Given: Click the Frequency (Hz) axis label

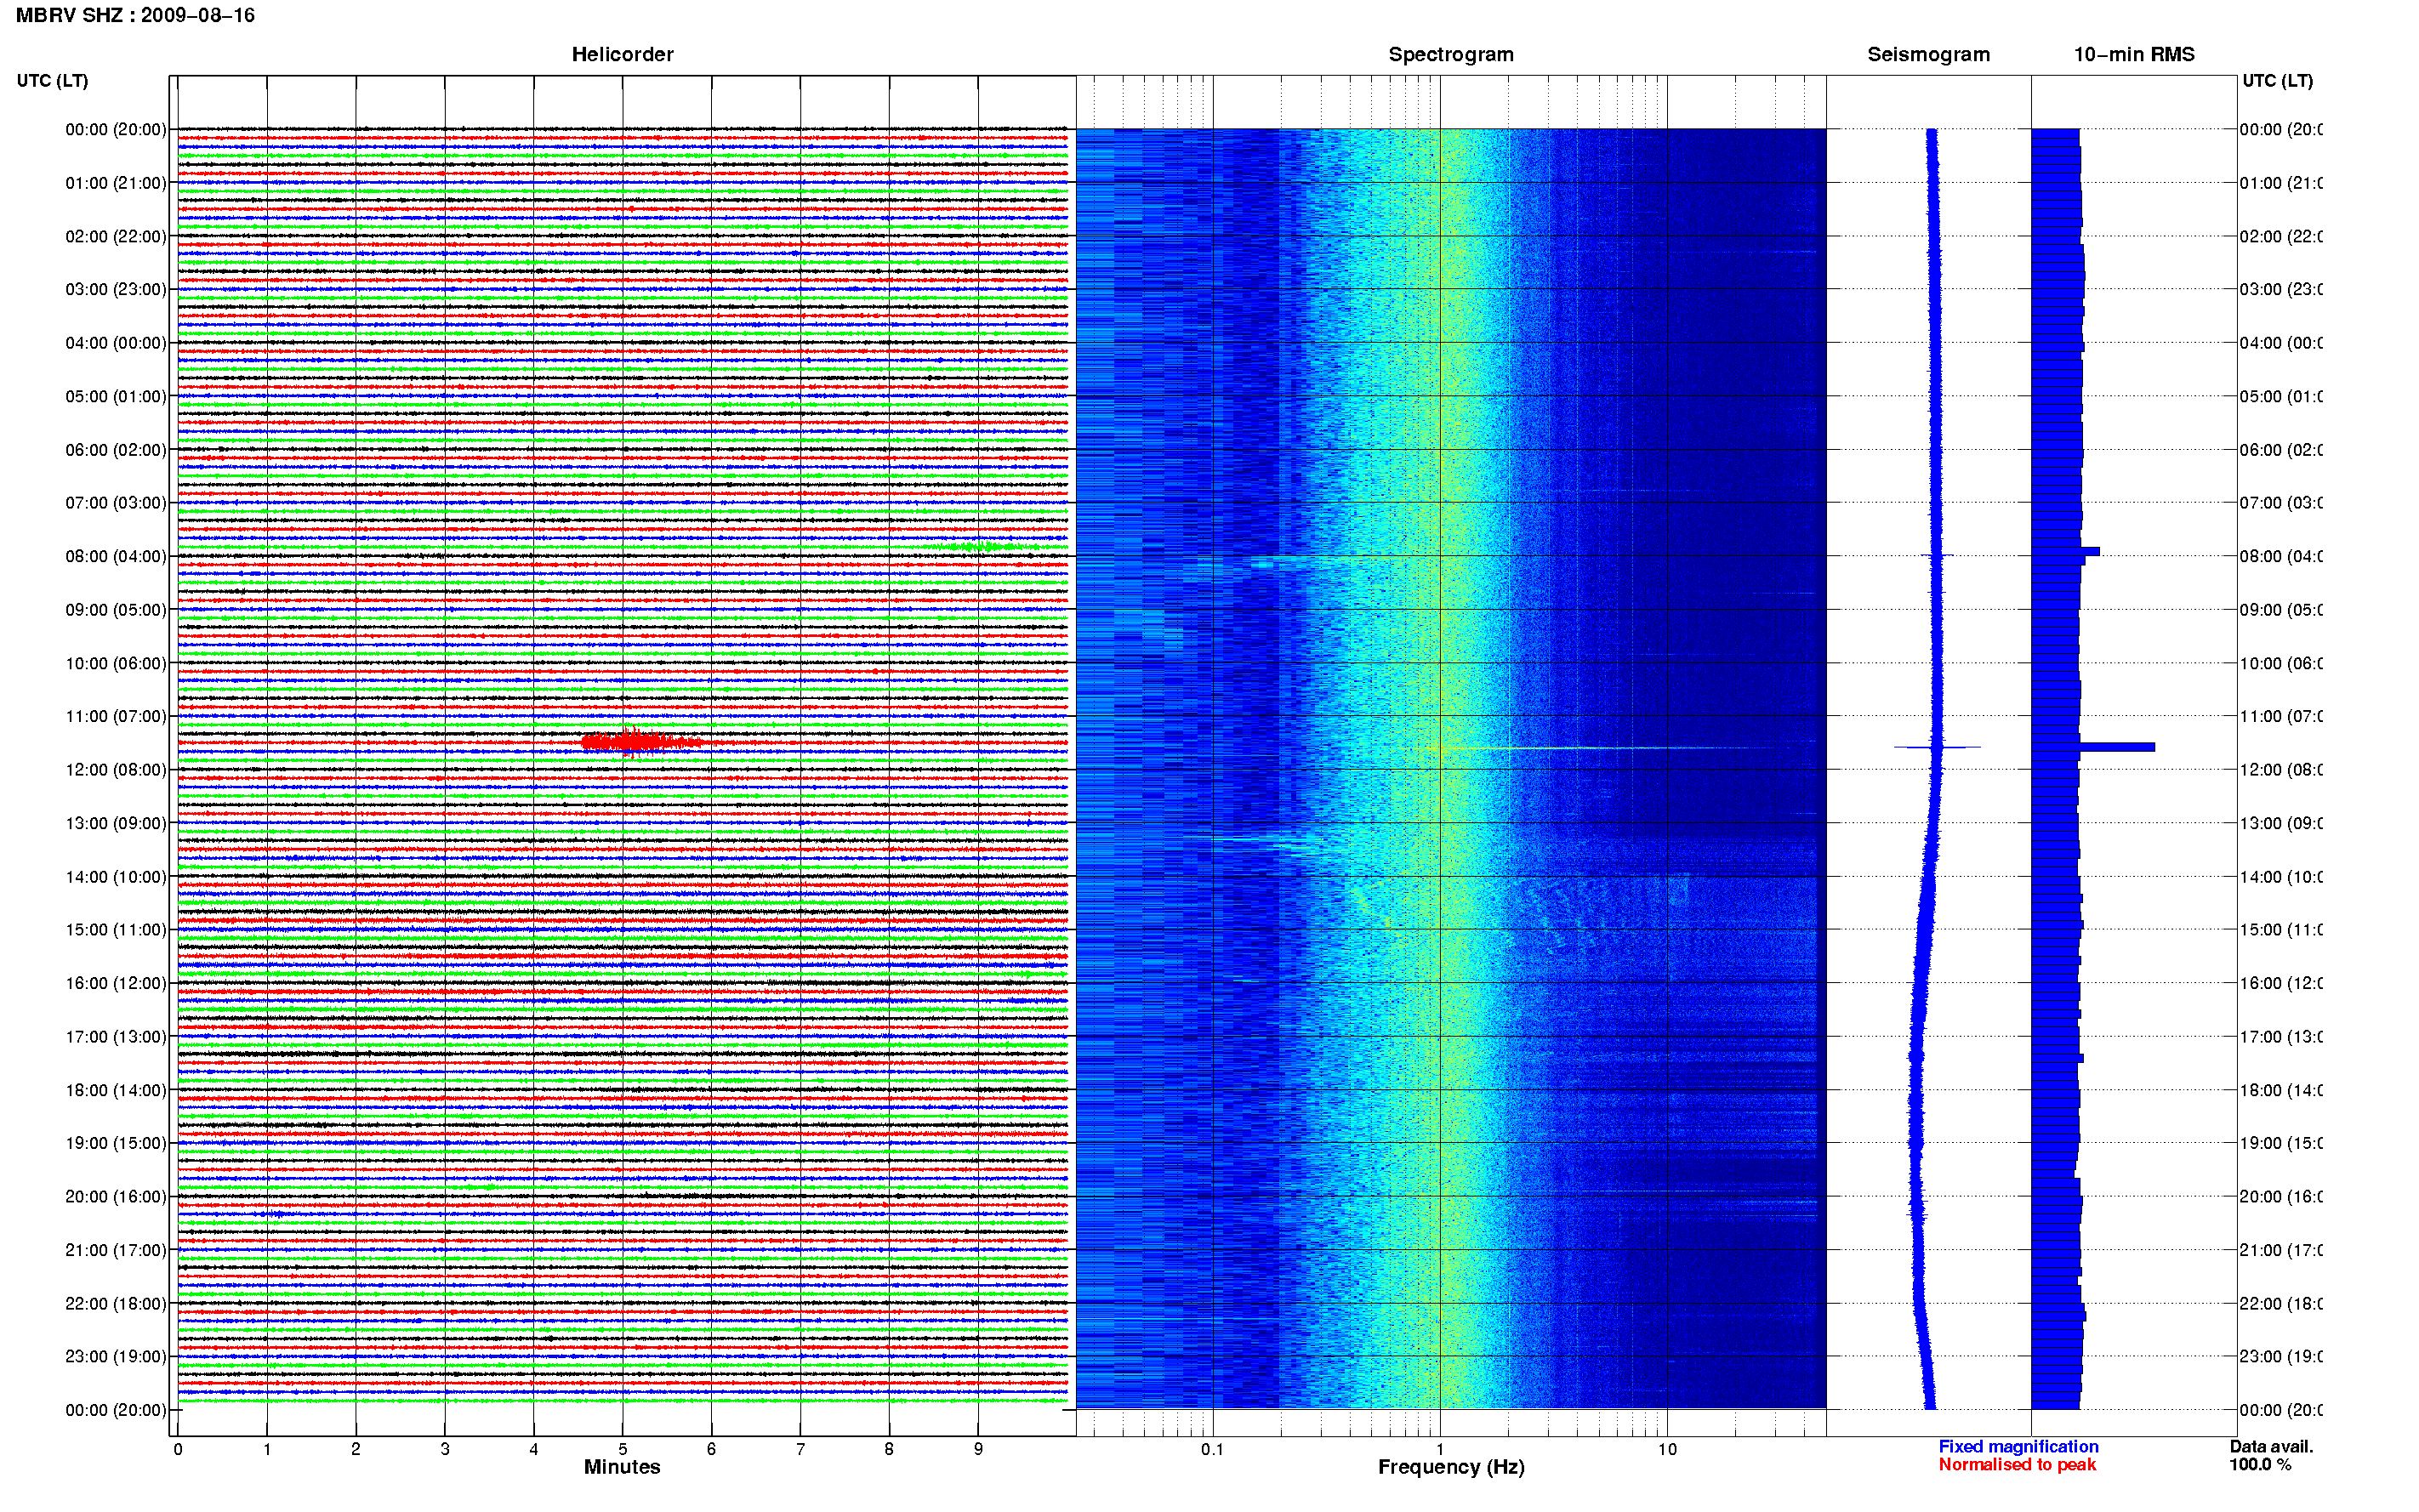Looking at the screenshot, I should tap(1451, 1467).
